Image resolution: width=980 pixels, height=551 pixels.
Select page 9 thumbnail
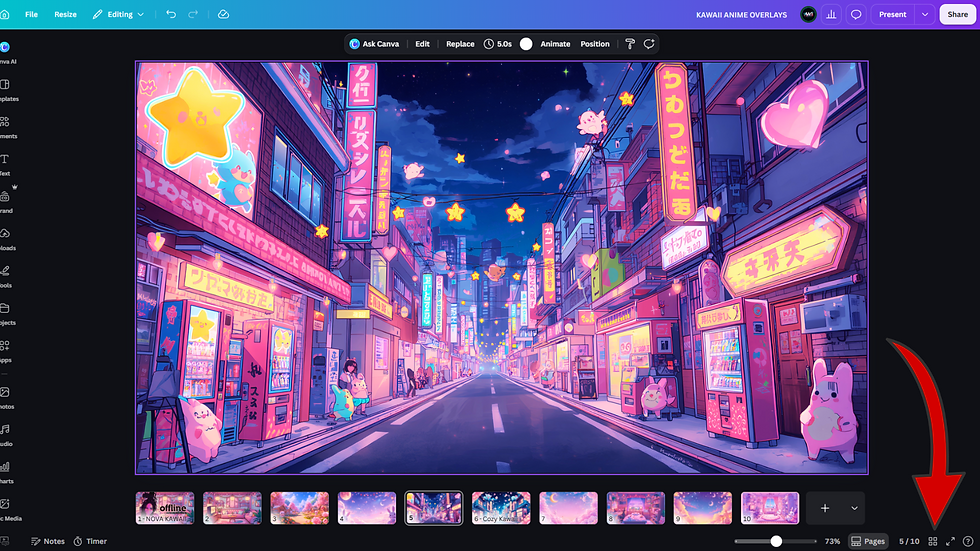pyautogui.click(x=702, y=508)
